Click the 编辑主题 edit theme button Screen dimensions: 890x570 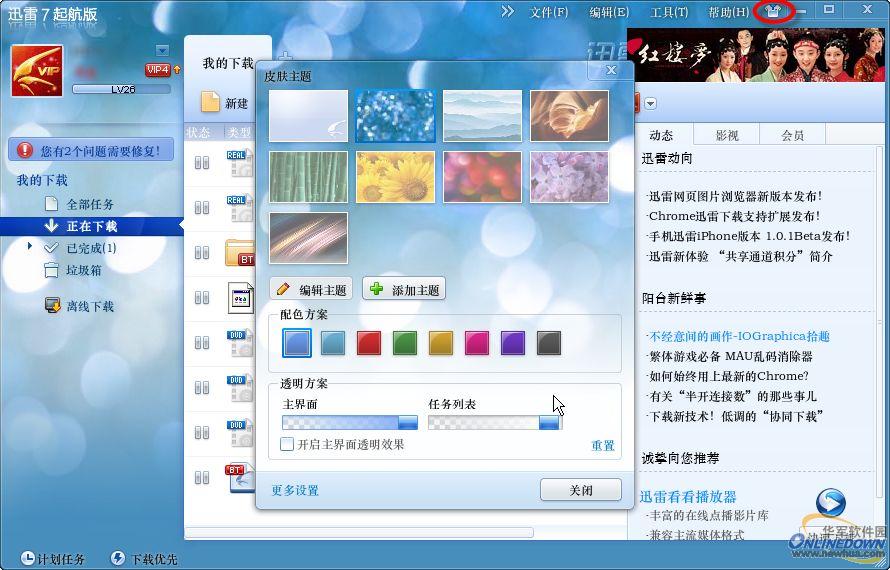tap(311, 289)
